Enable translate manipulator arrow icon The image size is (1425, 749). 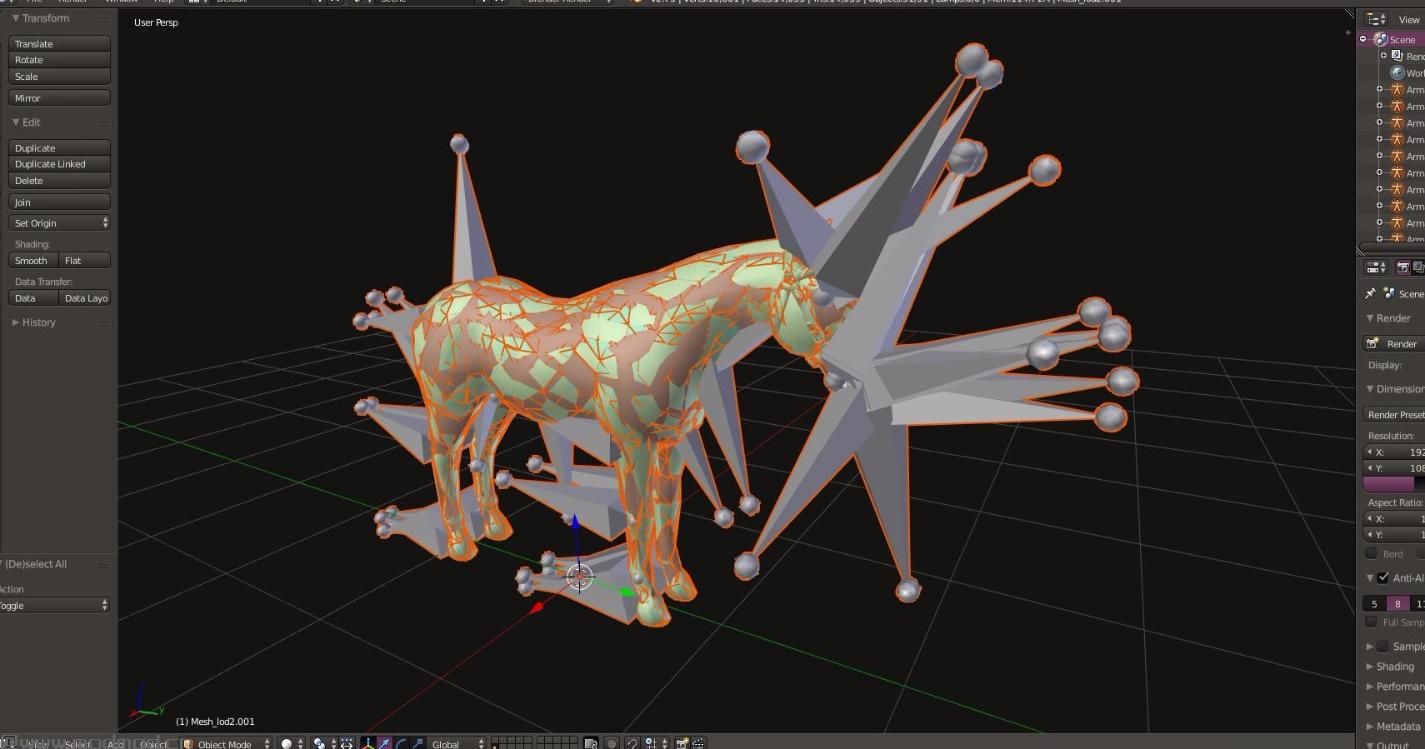pos(384,743)
